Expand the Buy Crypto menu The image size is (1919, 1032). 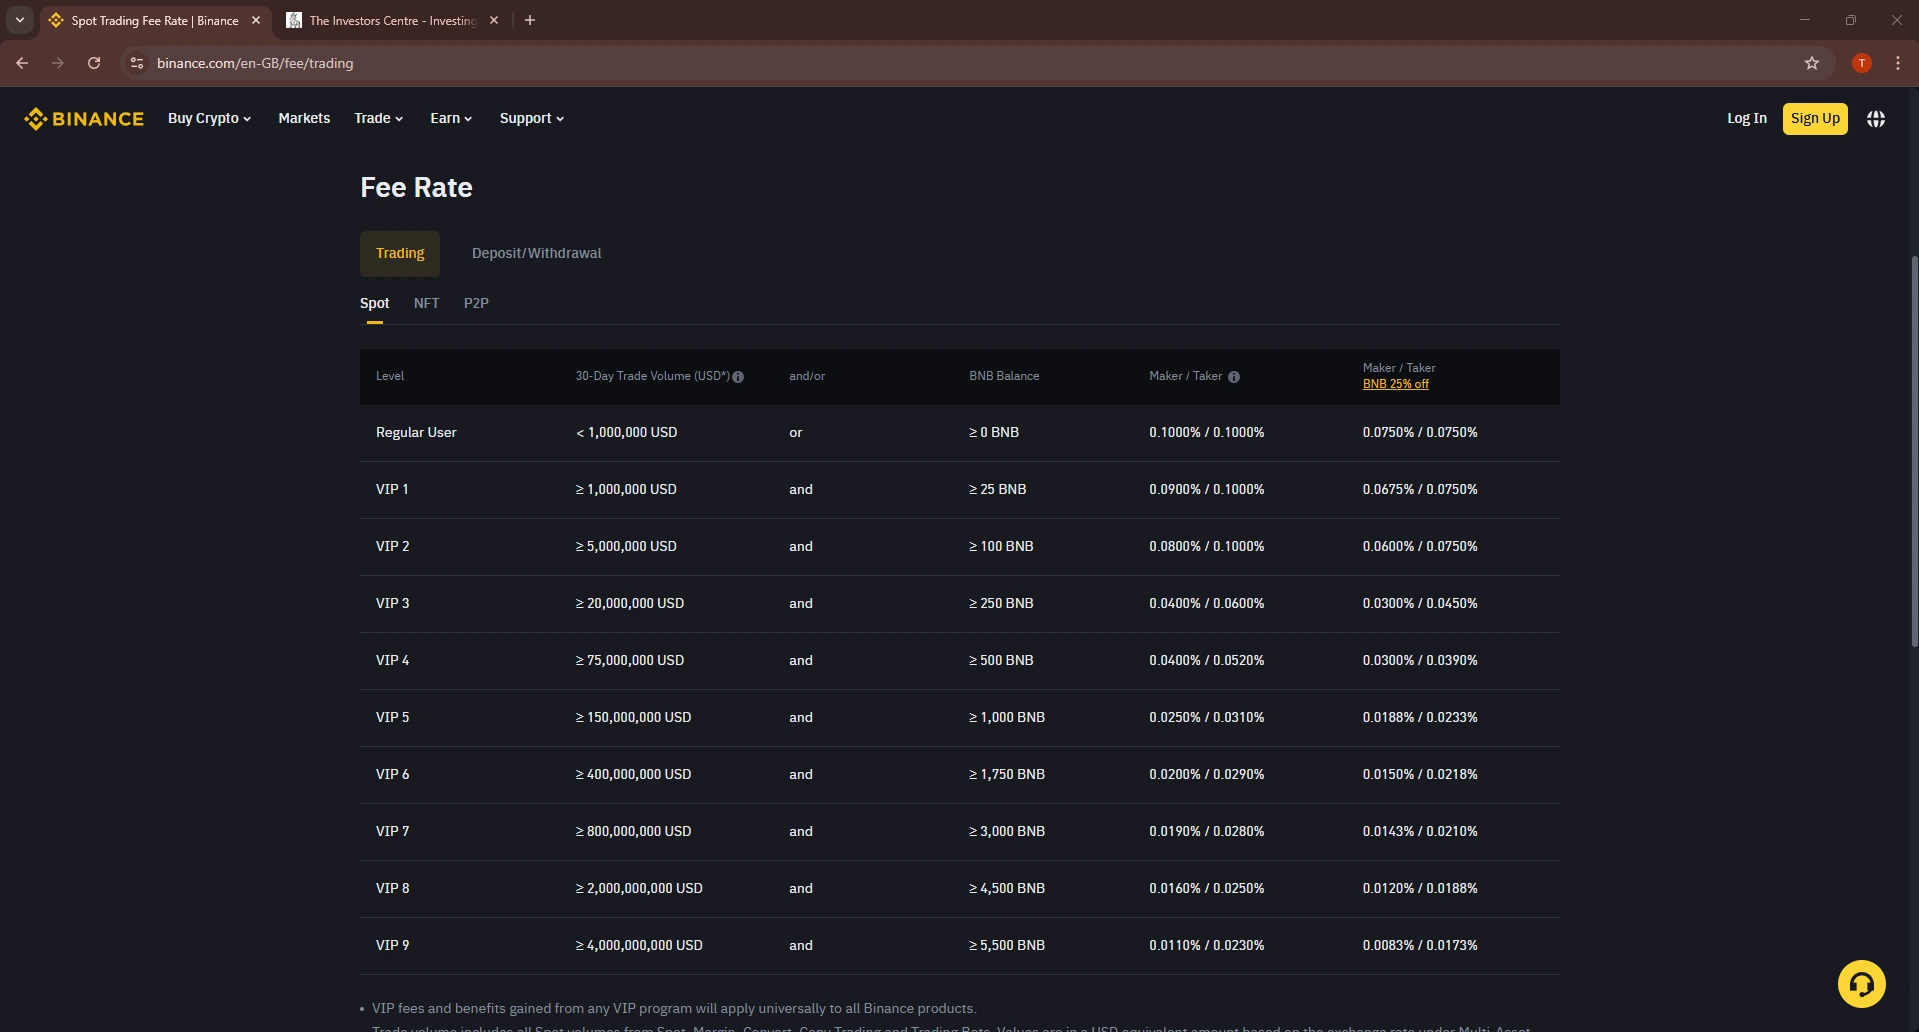[209, 118]
